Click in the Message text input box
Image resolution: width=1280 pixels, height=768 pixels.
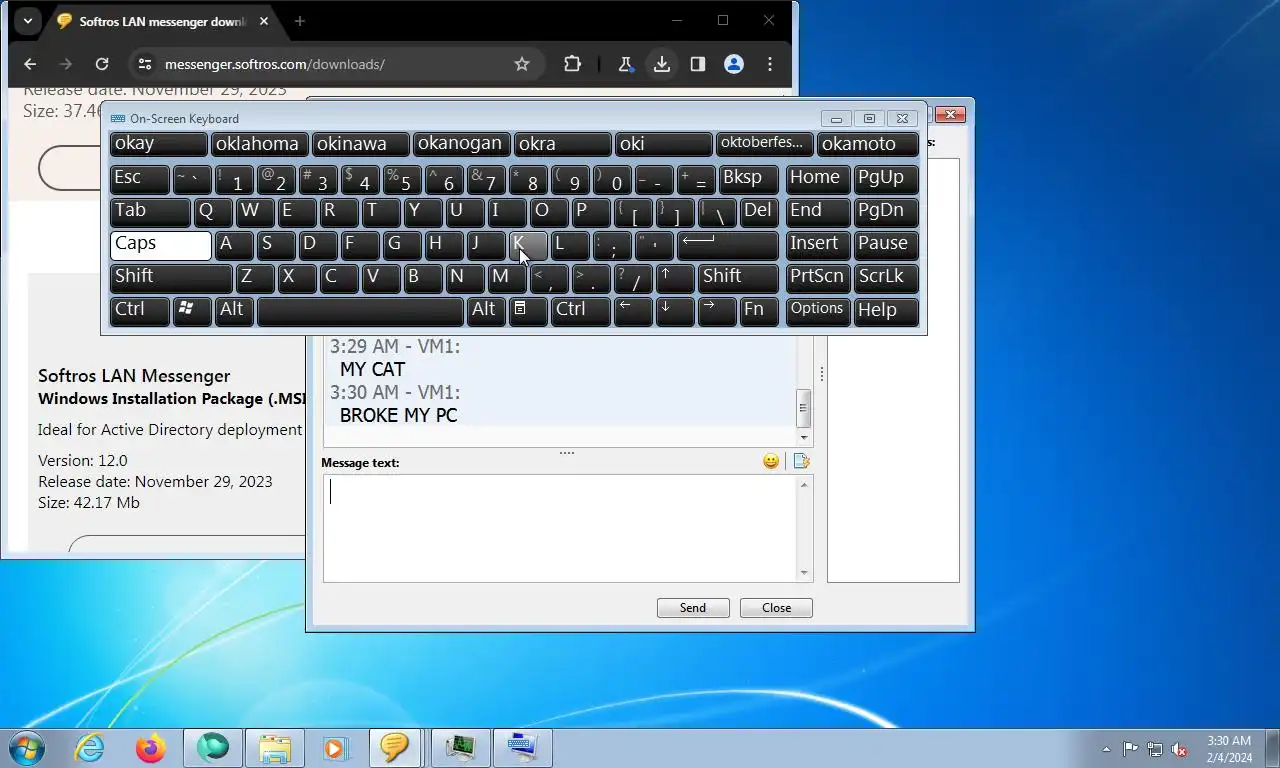point(560,528)
